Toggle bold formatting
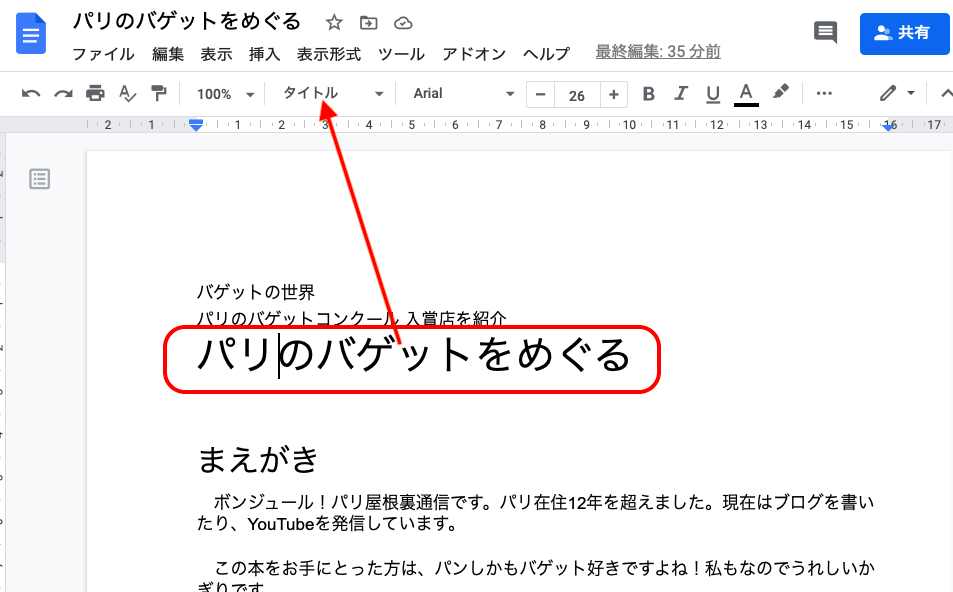Screen dimensions: 953x592 click(x=649, y=94)
